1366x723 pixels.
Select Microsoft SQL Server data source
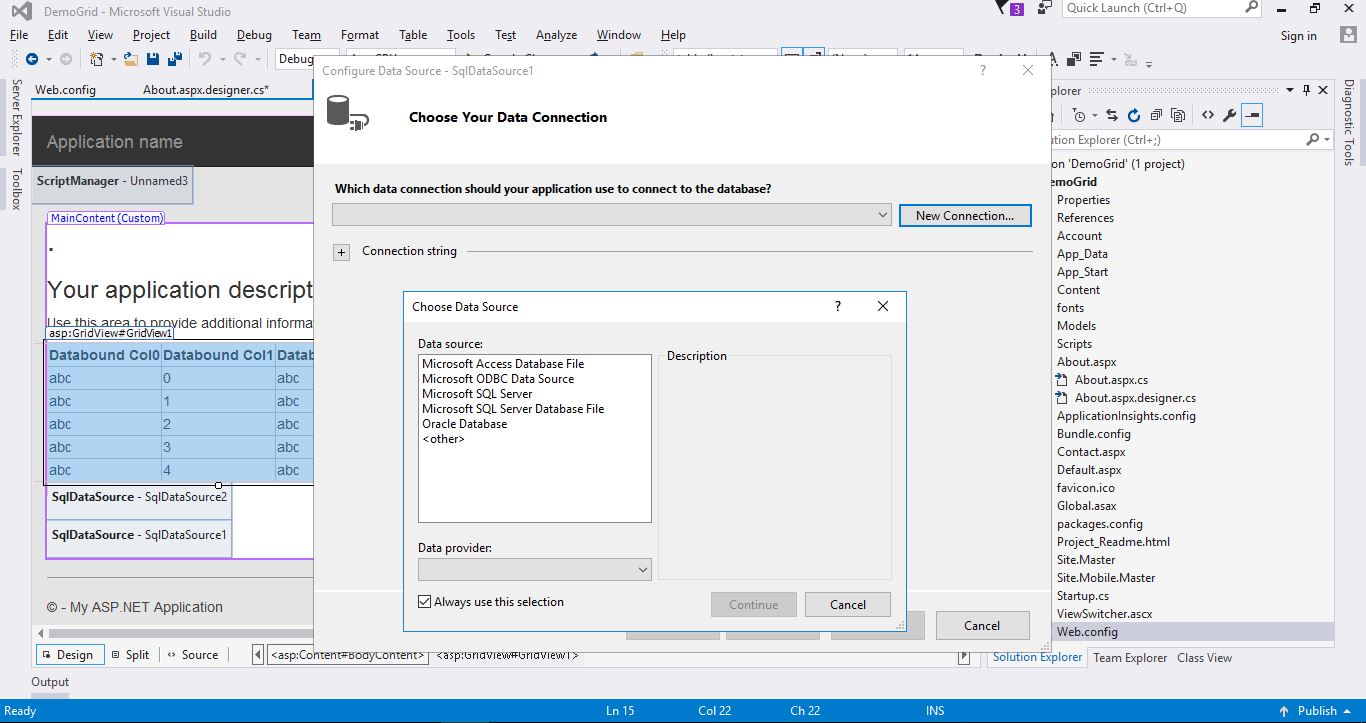477,394
